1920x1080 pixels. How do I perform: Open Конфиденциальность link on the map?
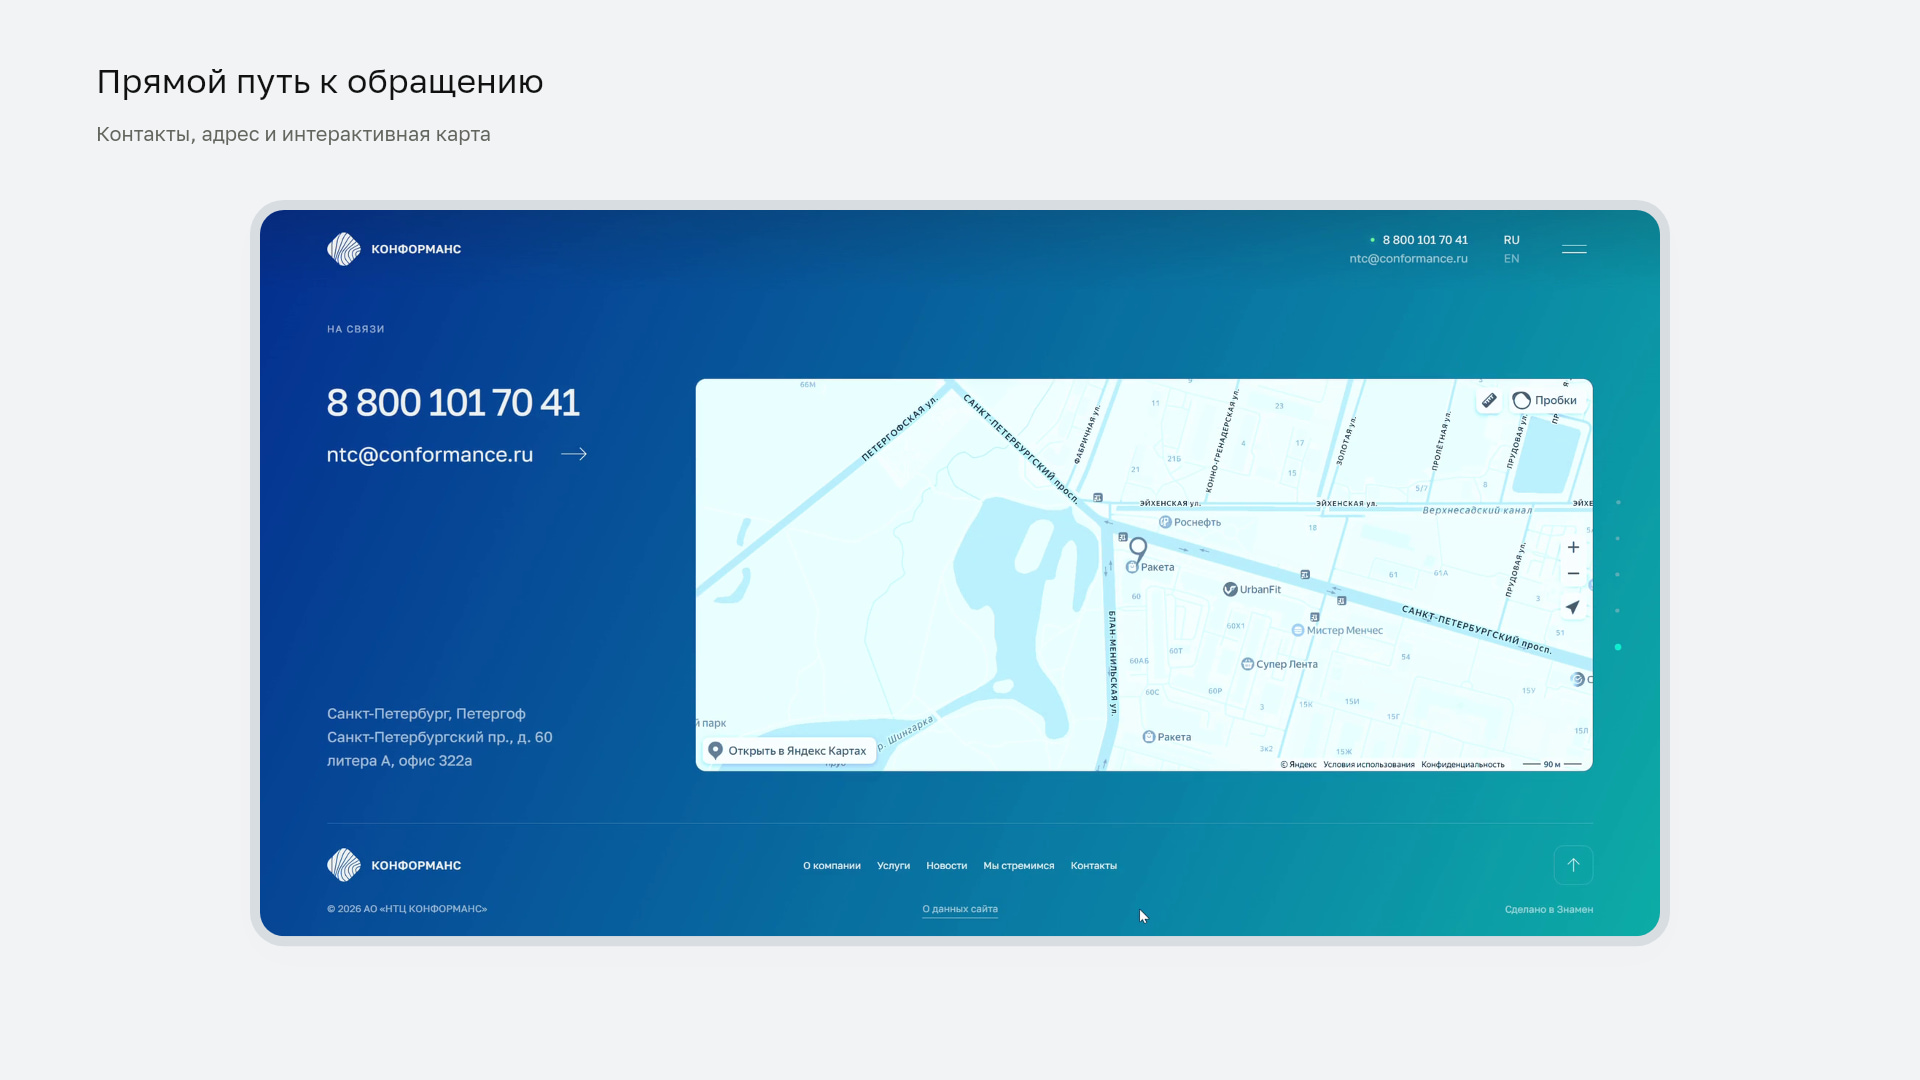point(1462,765)
